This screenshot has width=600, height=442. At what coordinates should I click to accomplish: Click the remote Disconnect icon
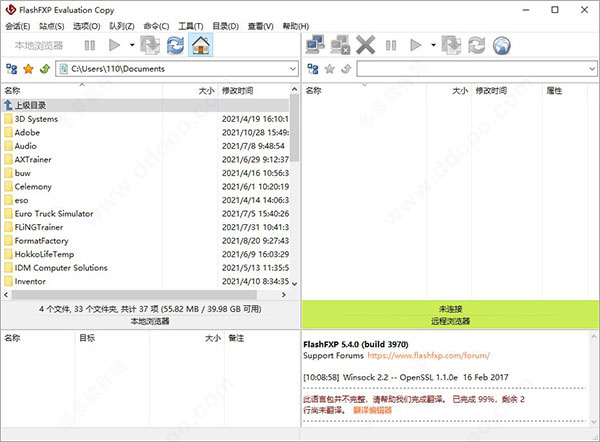pos(340,45)
